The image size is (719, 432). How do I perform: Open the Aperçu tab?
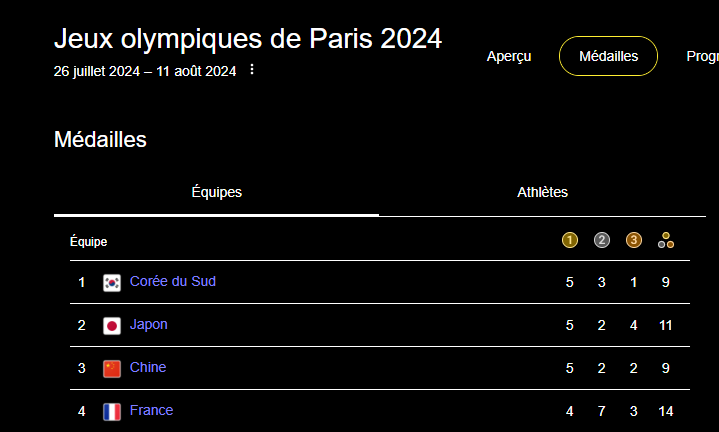(x=509, y=56)
